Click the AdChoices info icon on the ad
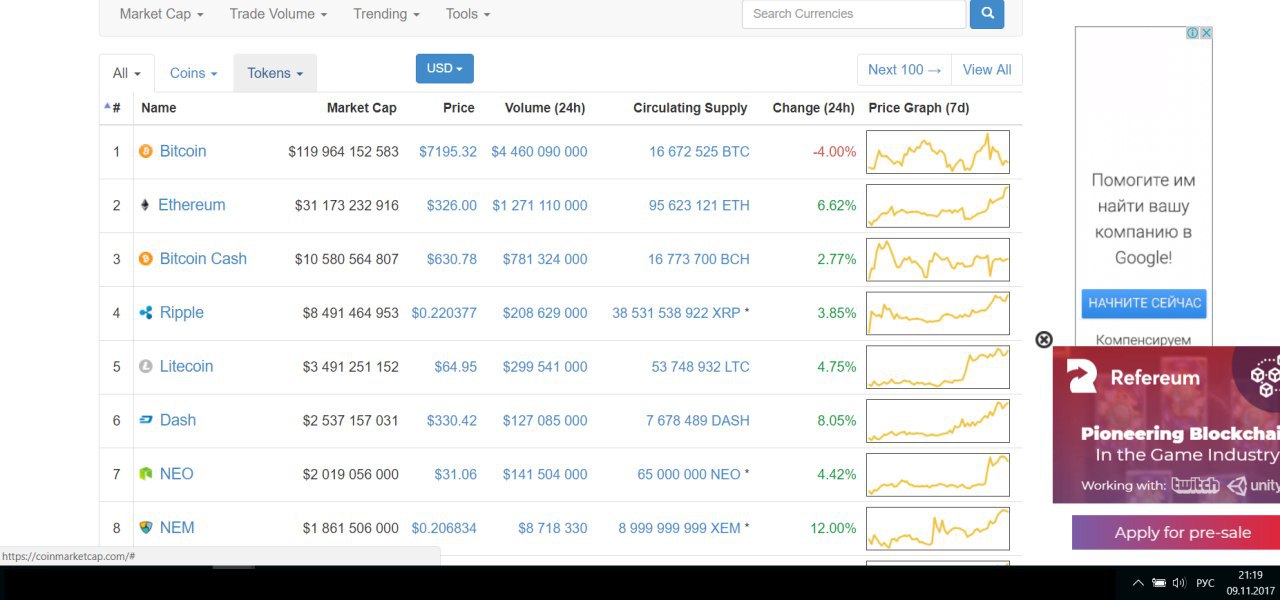 click(x=1193, y=33)
